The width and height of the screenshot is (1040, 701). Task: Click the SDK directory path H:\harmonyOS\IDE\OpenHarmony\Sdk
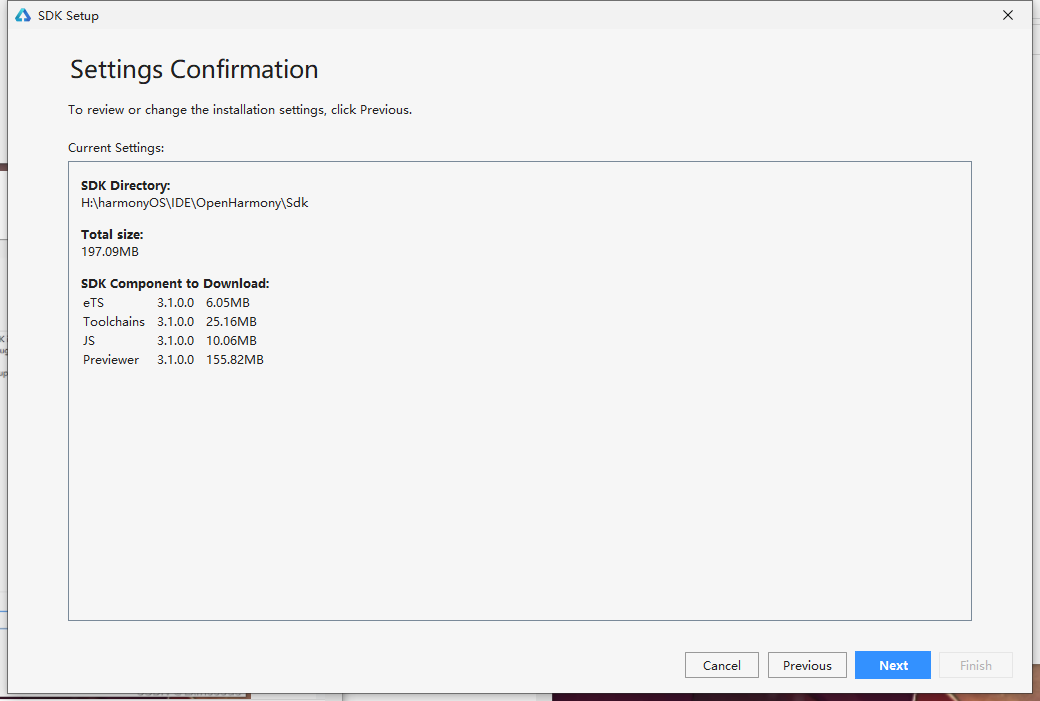click(x=194, y=203)
